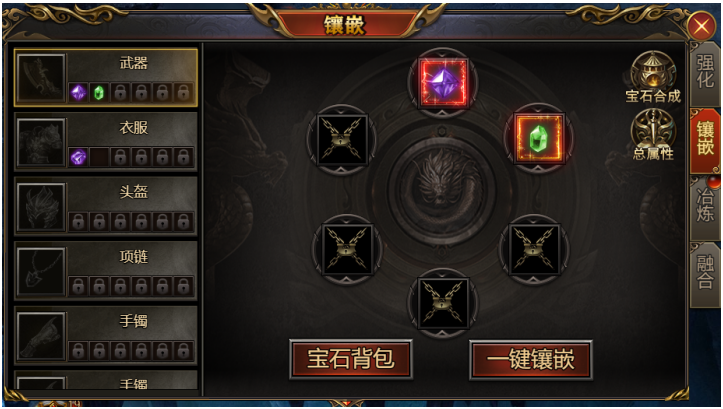The height and width of the screenshot is (409, 723).
Task: Open the 宝石背包 gem bag
Action: pyautogui.click(x=351, y=359)
